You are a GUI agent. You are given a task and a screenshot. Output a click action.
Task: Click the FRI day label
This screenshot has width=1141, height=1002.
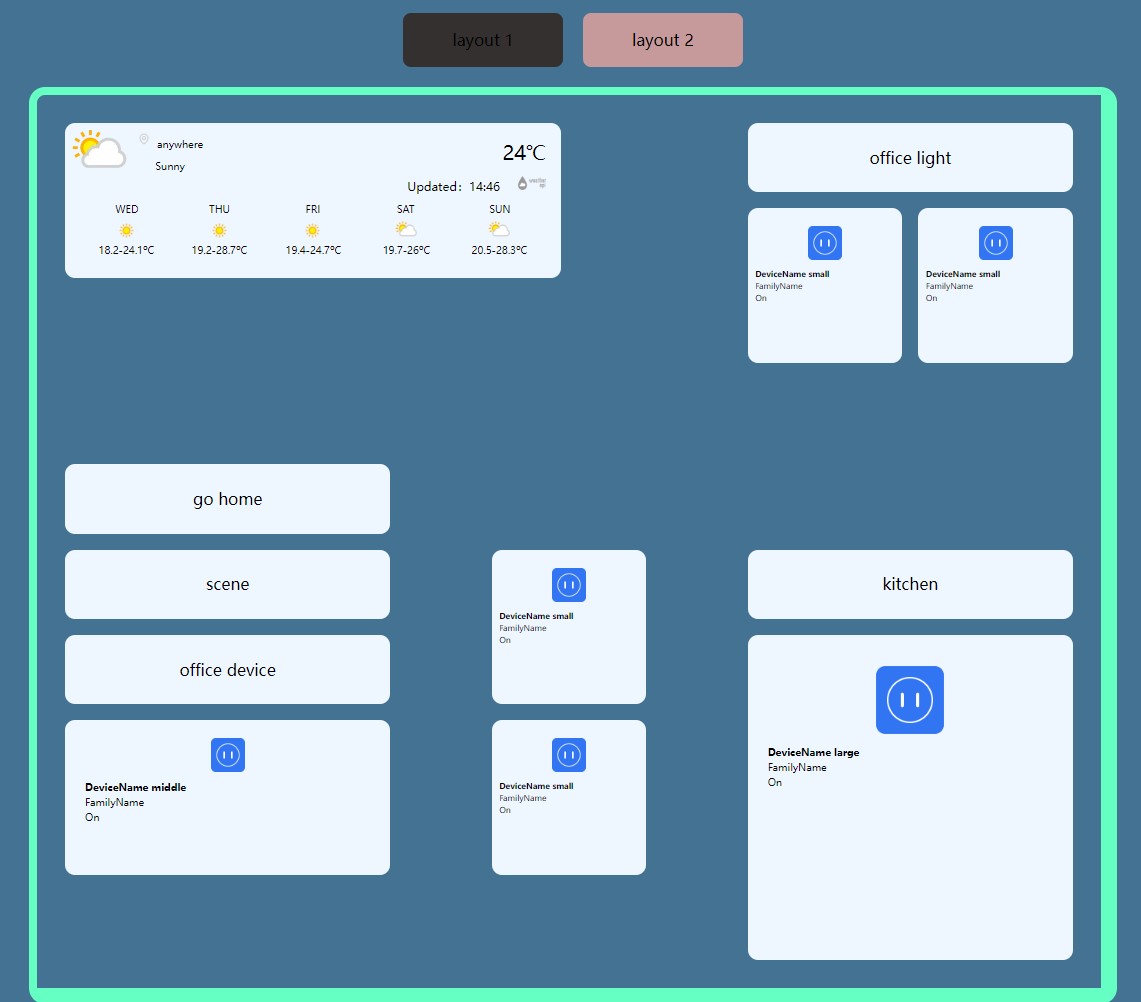312,209
